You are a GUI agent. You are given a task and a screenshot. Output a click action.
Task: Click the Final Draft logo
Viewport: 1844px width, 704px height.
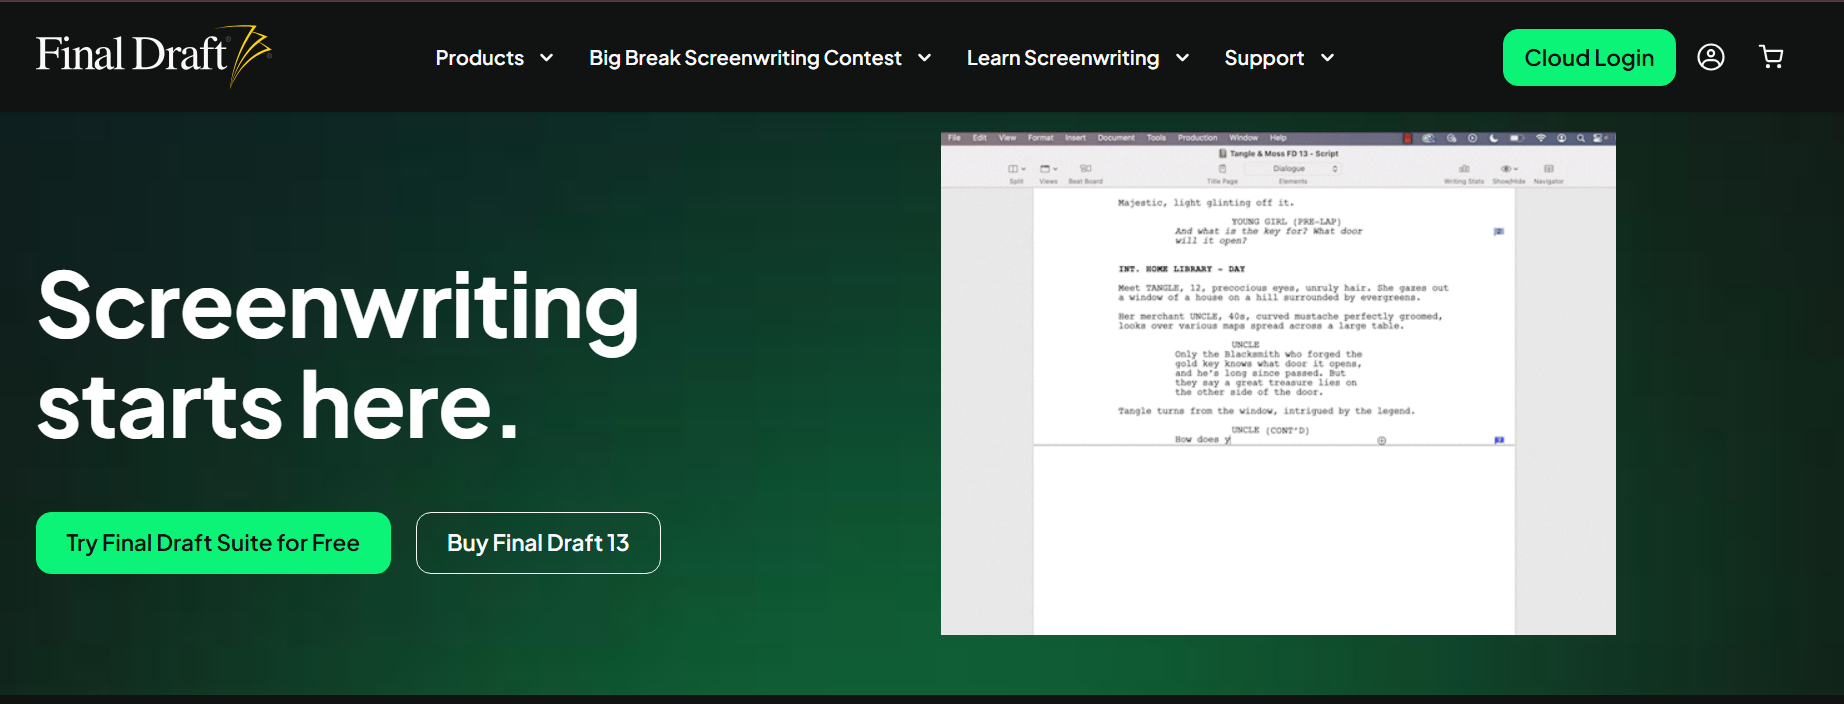pyautogui.click(x=154, y=56)
